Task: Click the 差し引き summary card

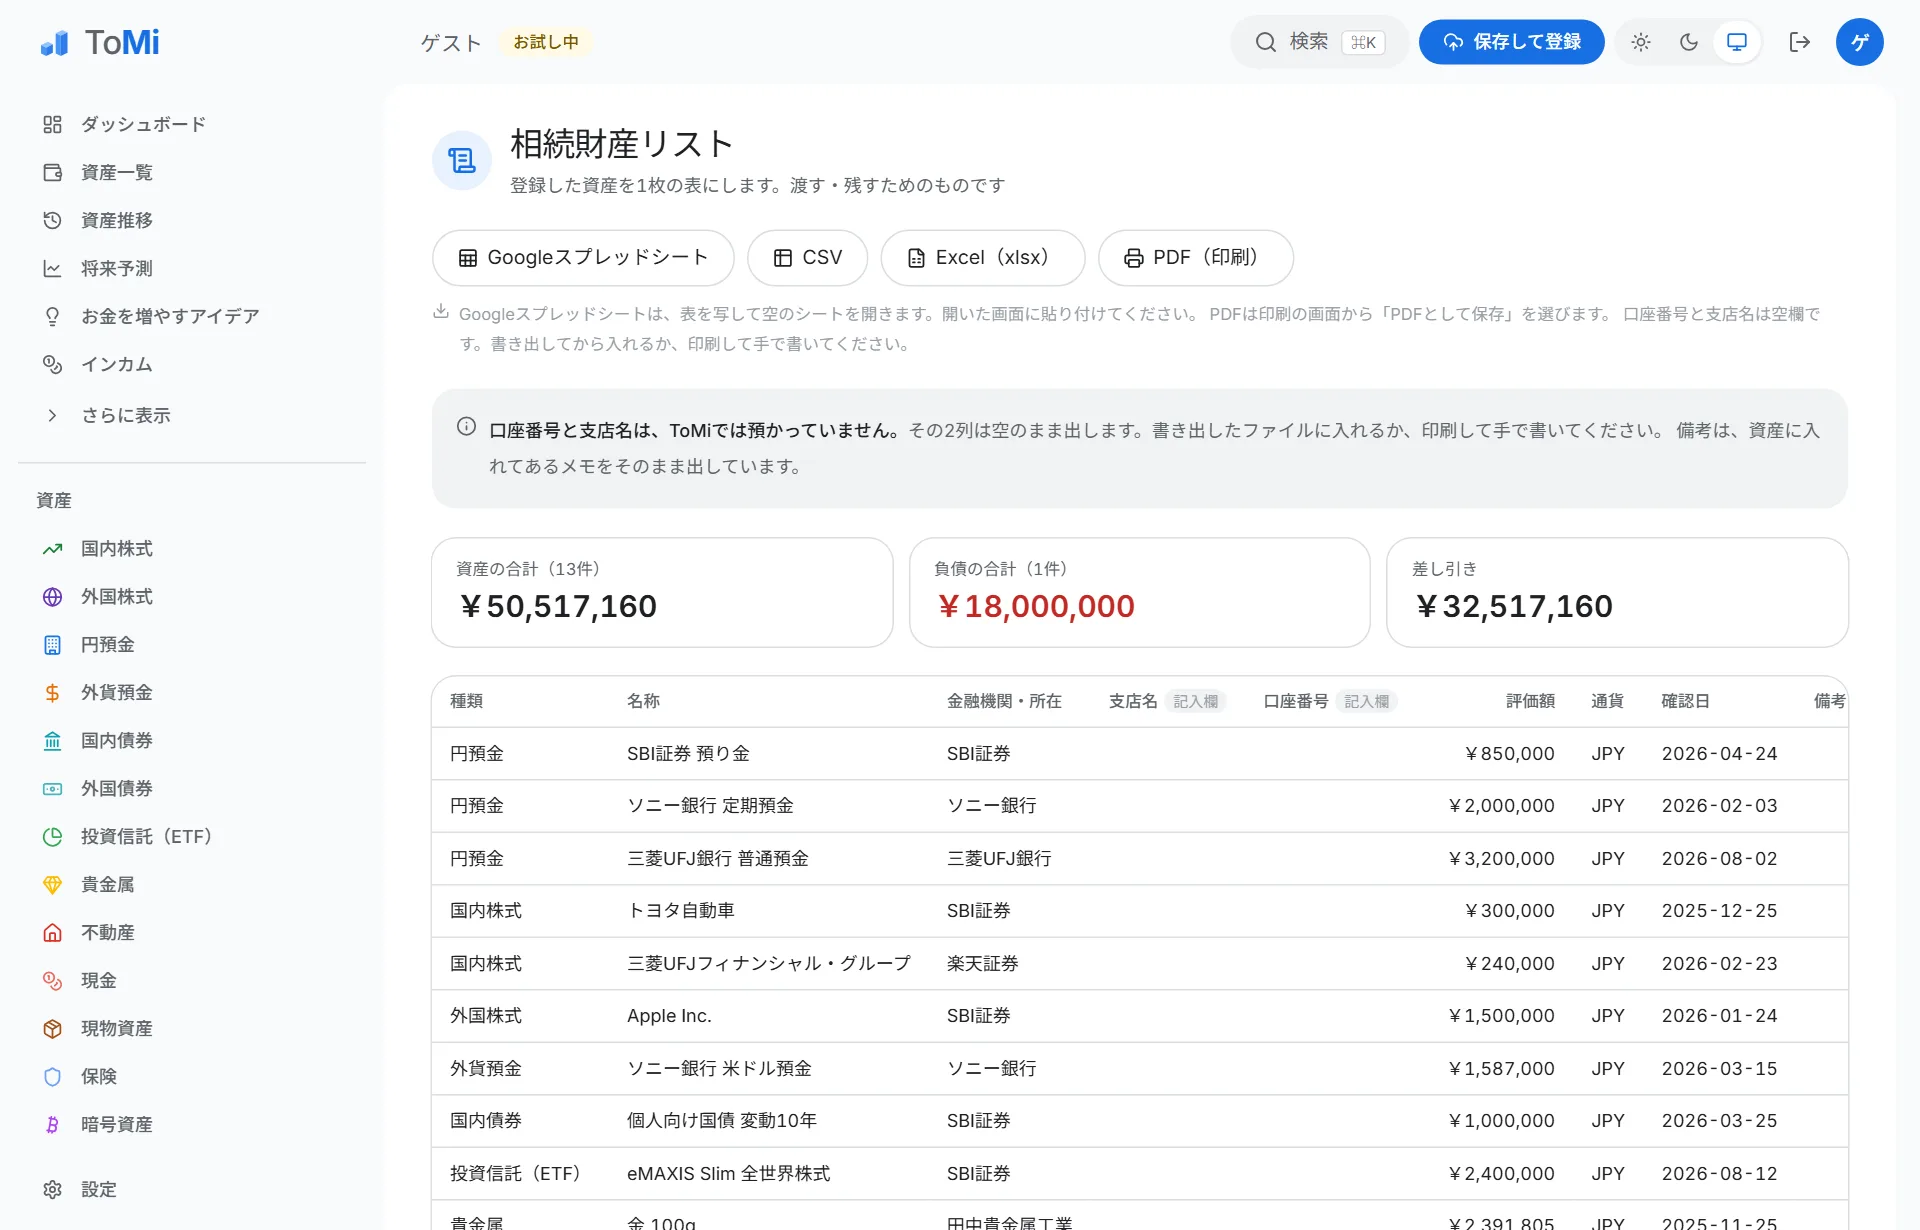Action: point(1617,592)
